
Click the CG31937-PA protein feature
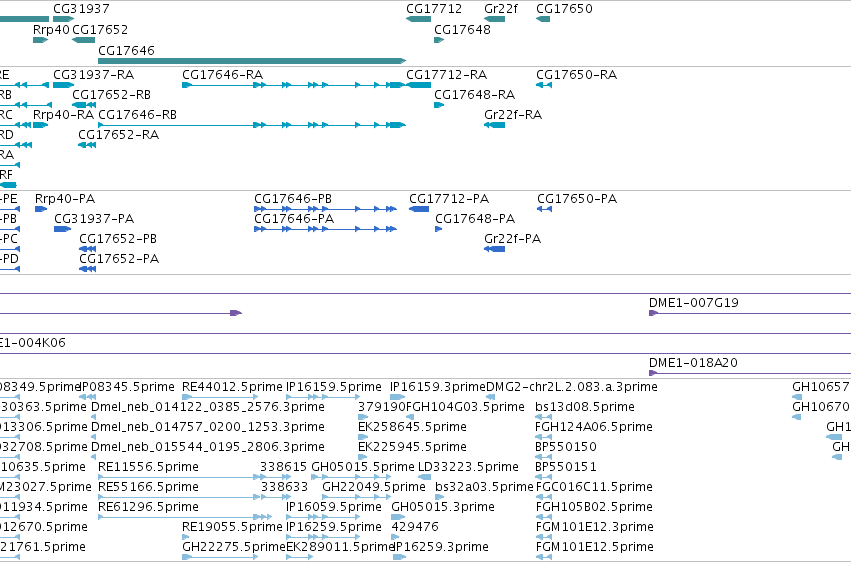pyautogui.click(x=62, y=229)
